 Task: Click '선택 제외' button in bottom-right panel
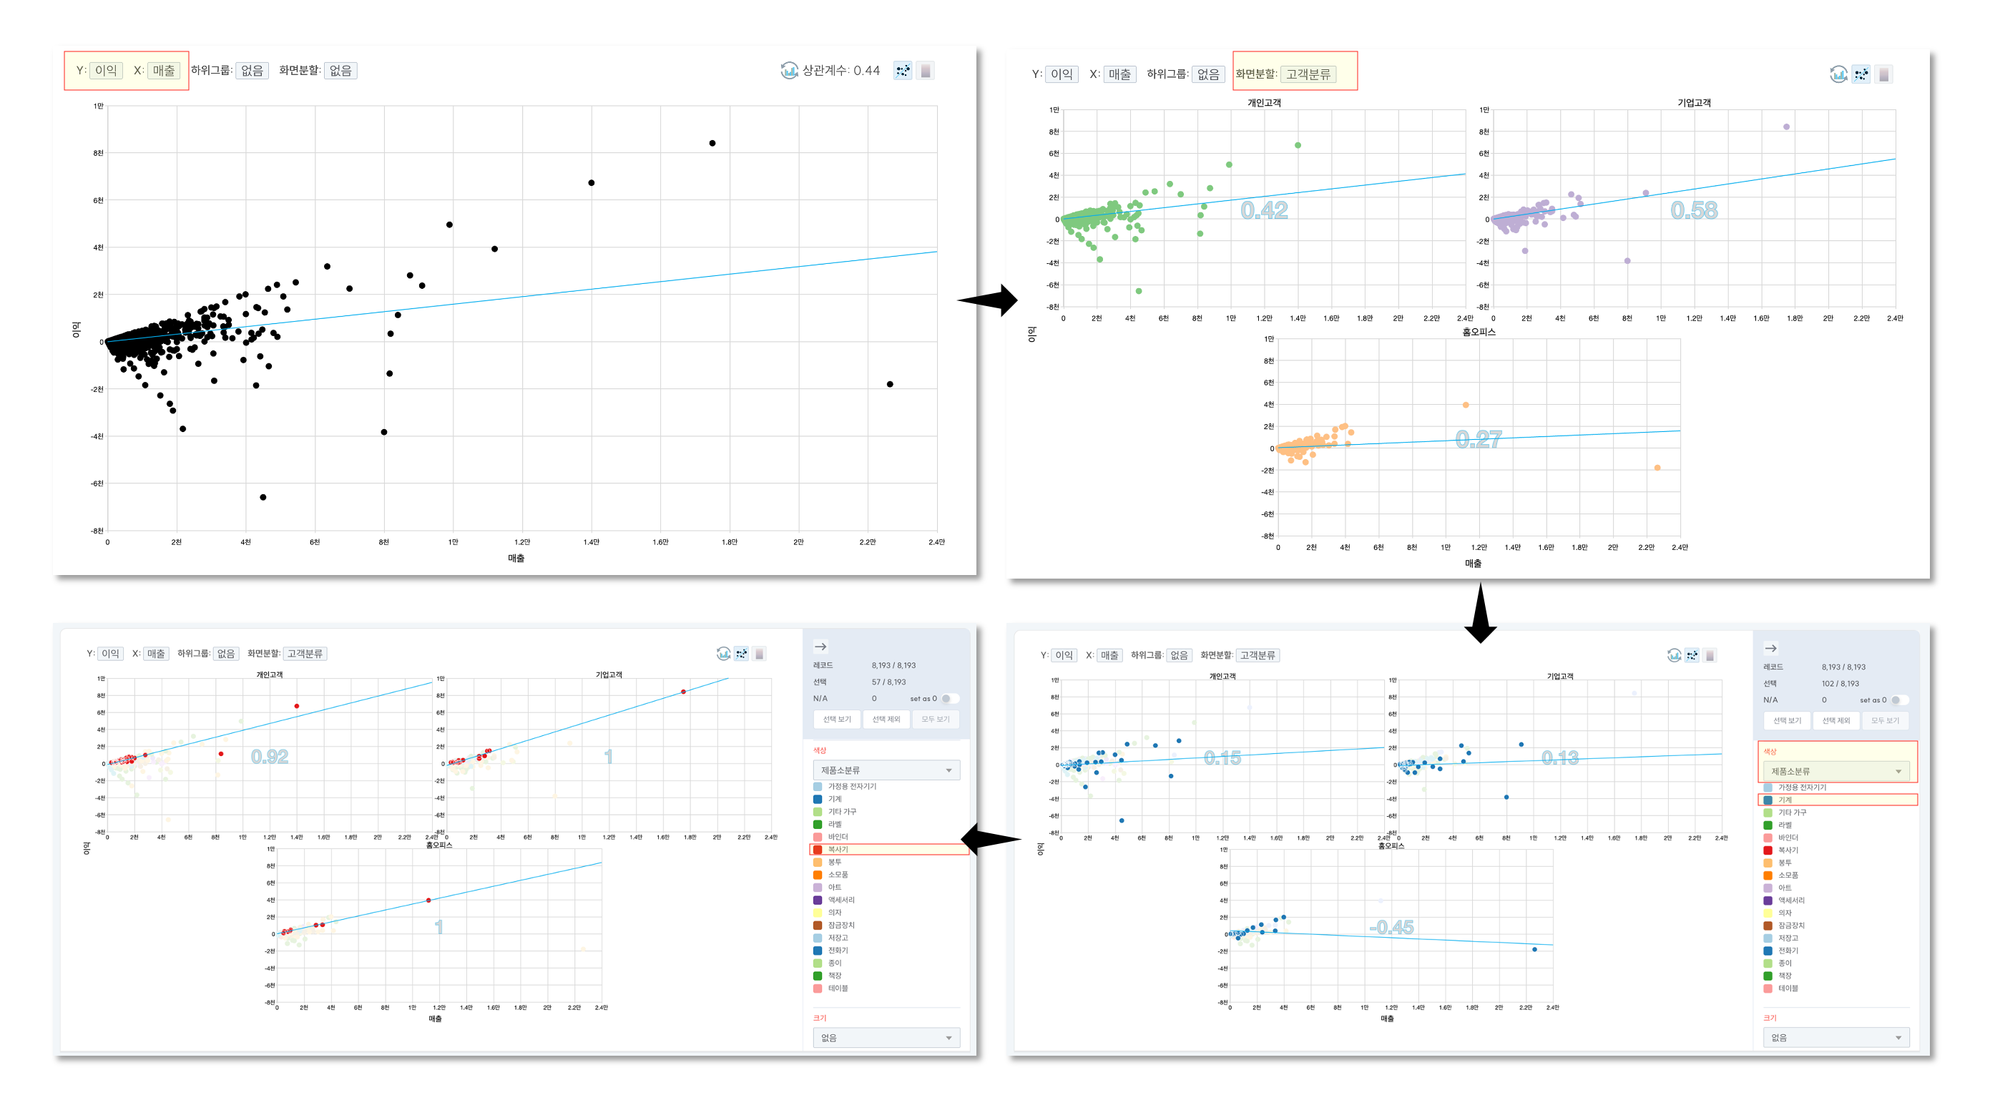click(x=1836, y=720)
